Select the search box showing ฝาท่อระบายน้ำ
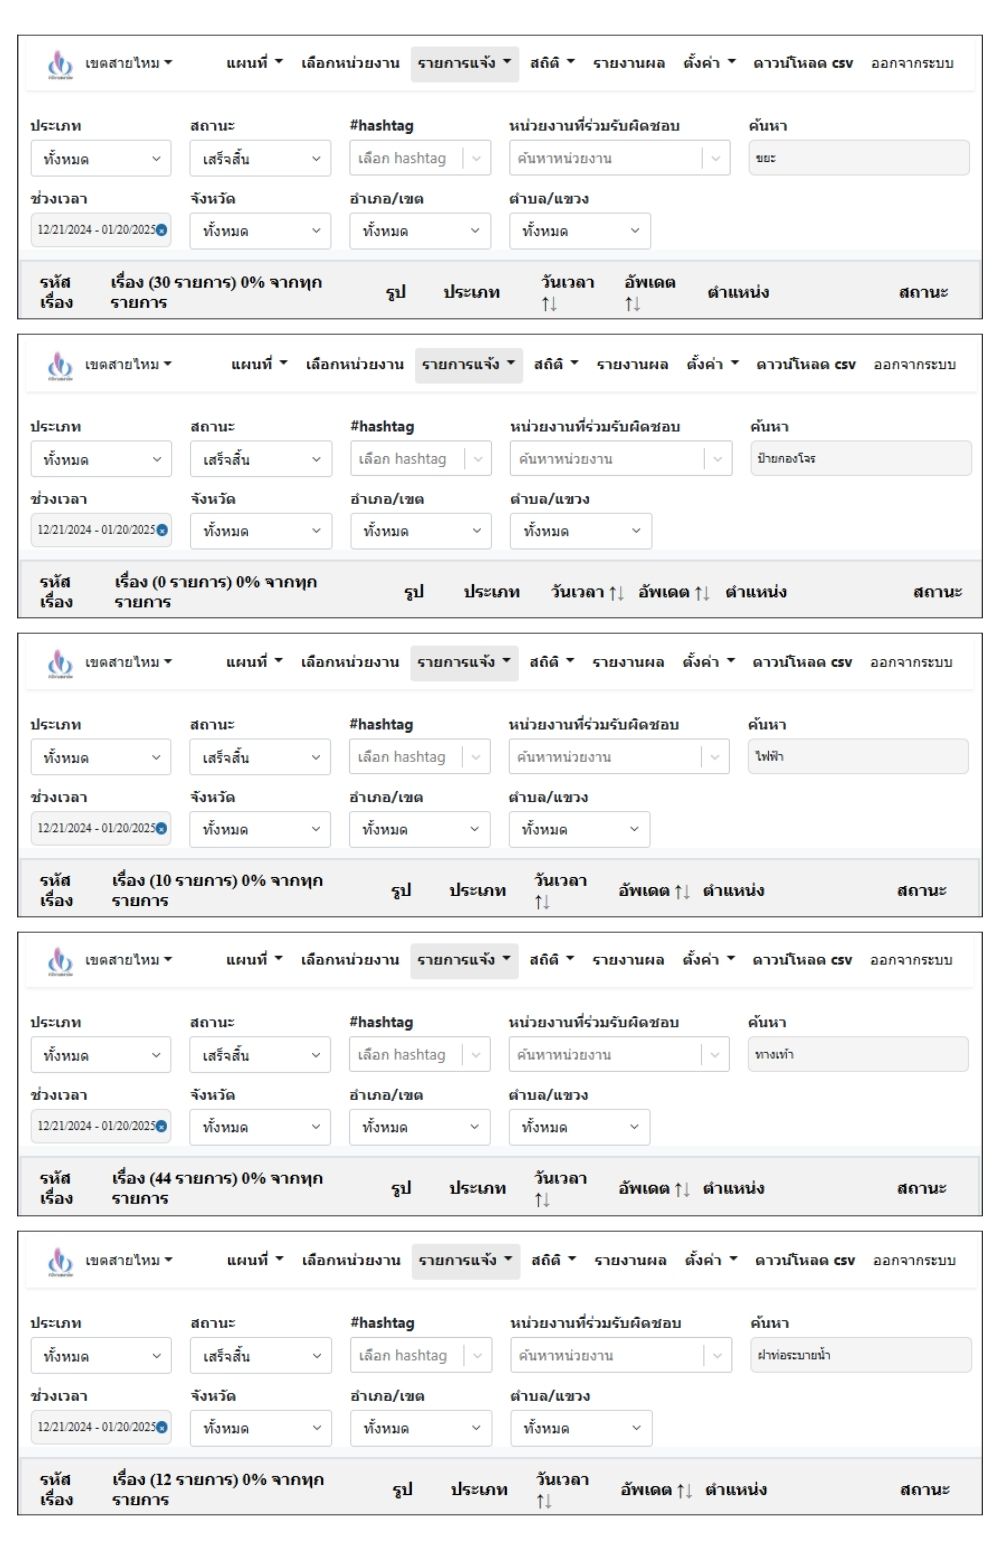This screenshot has width=1000, height=1550. [x=861, y=1356]
